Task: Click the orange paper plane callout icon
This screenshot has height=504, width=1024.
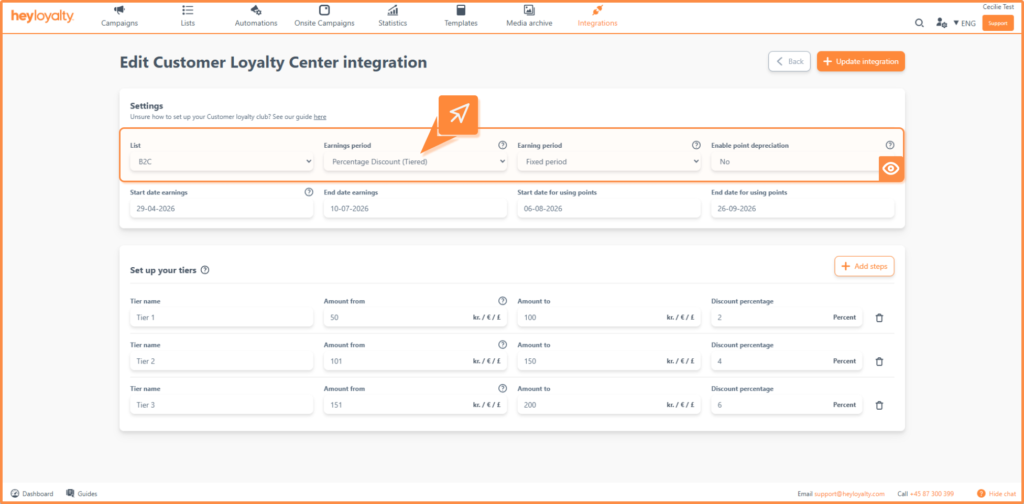Action: tap(458, 115)
